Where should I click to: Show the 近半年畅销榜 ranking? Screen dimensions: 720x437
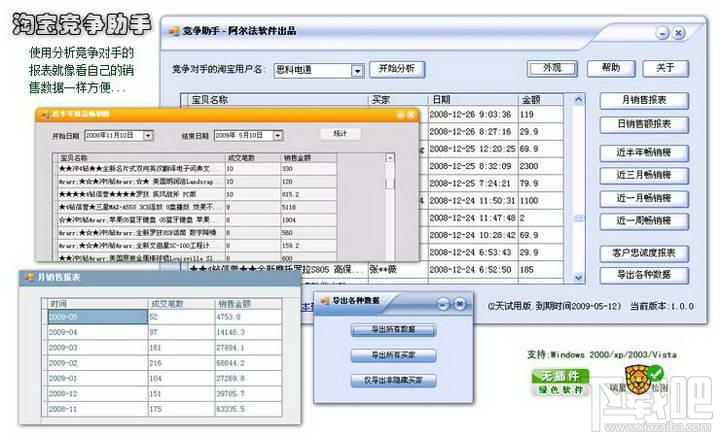(x=644, y=153)
